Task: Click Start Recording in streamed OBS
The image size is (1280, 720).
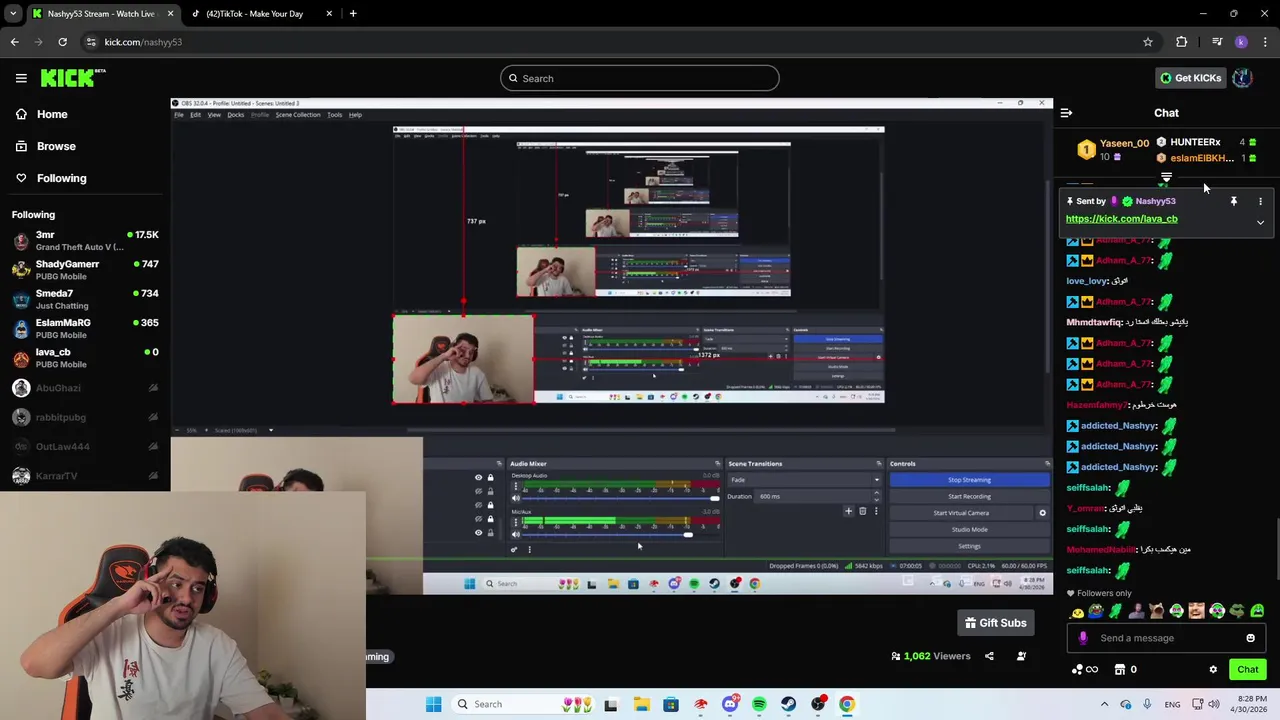Action: click(969, 496)
